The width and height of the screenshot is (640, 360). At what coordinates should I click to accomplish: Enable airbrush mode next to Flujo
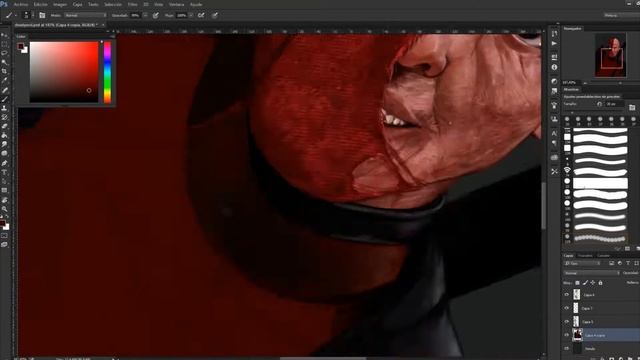pyautogui.click(x=201, y=15)
